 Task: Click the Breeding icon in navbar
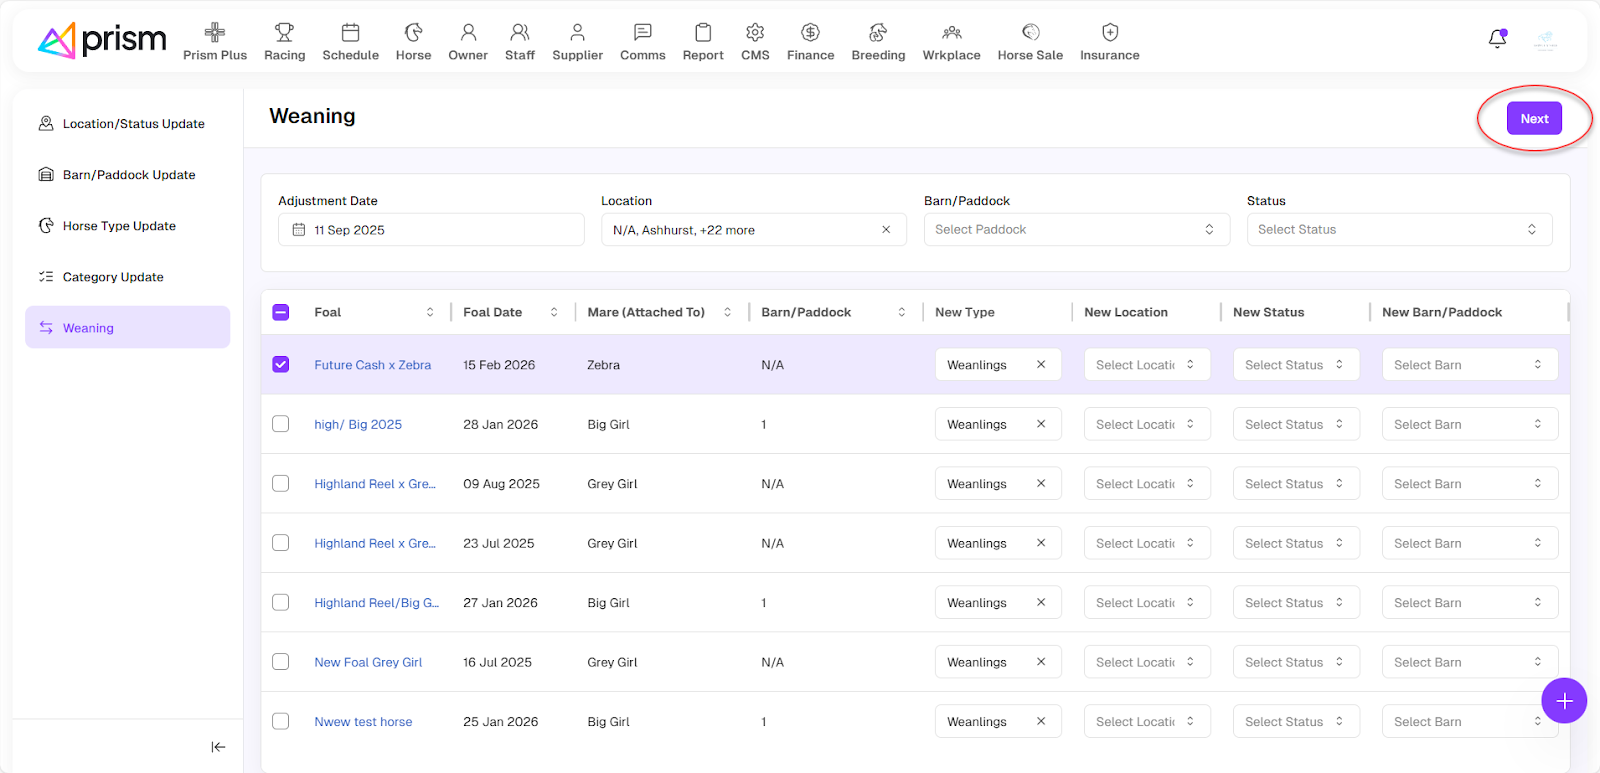coord(877,33)
